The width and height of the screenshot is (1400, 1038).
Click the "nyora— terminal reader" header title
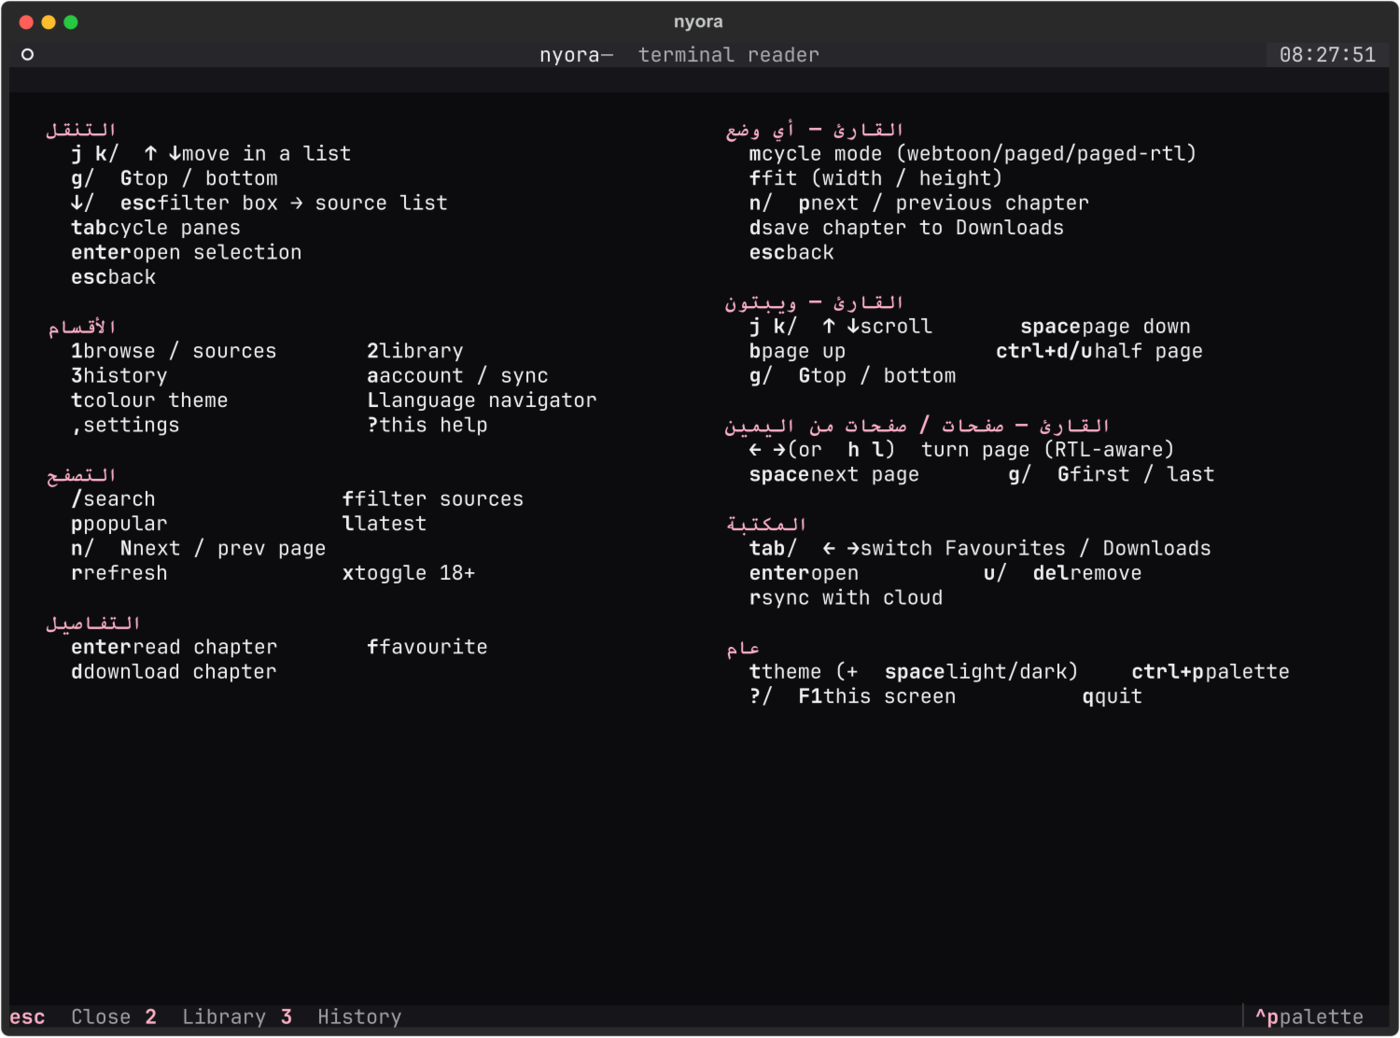(679, 55)
